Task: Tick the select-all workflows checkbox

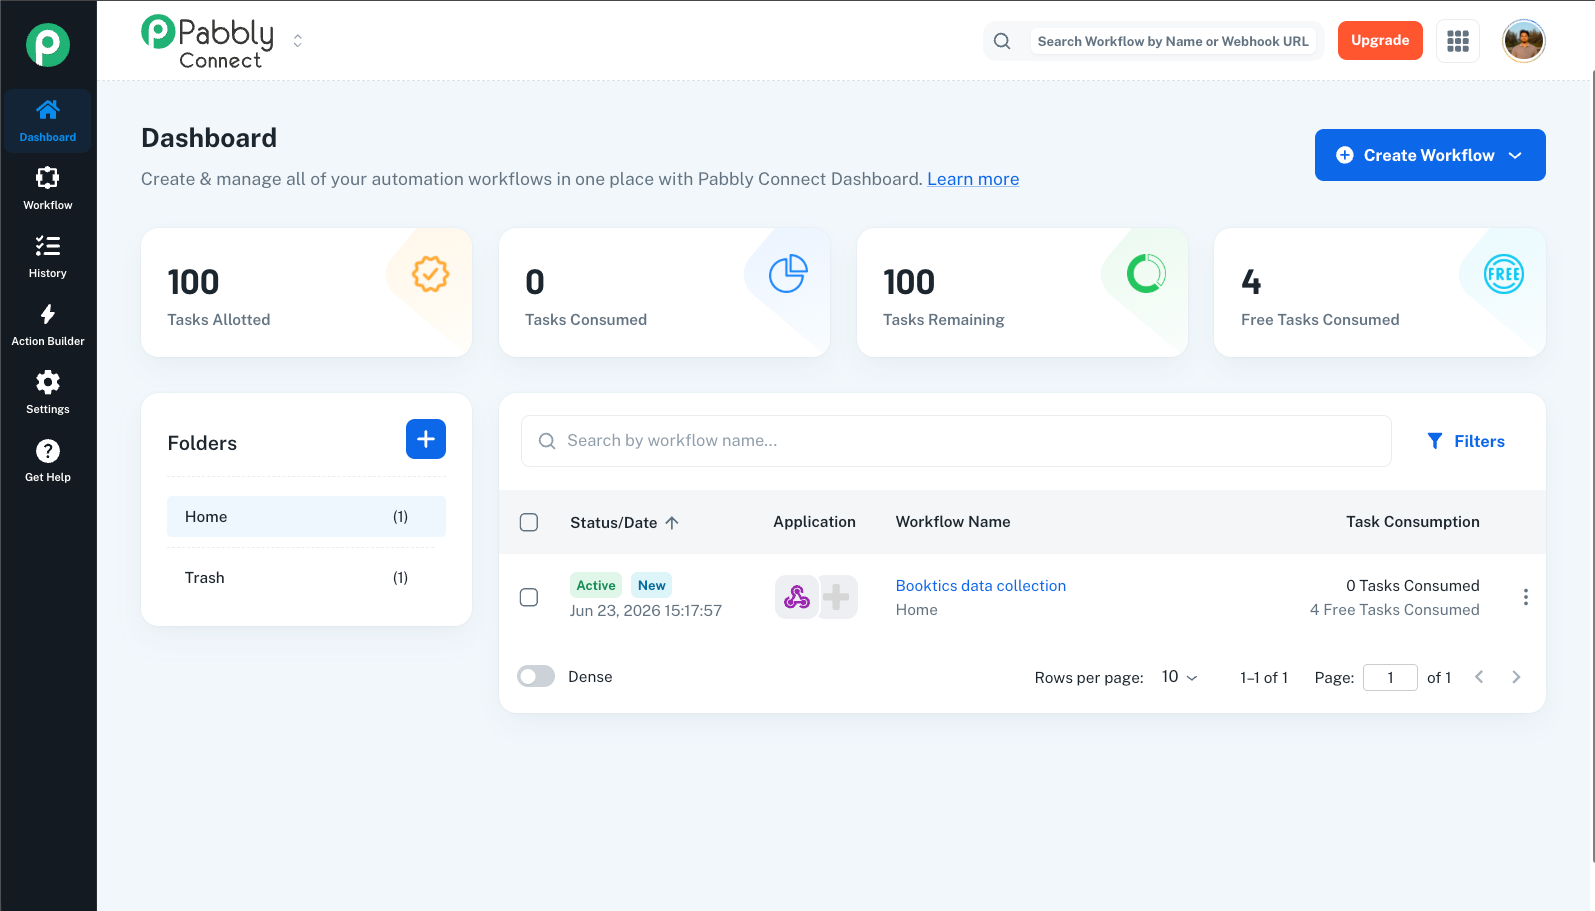Action: click(529, 522)
